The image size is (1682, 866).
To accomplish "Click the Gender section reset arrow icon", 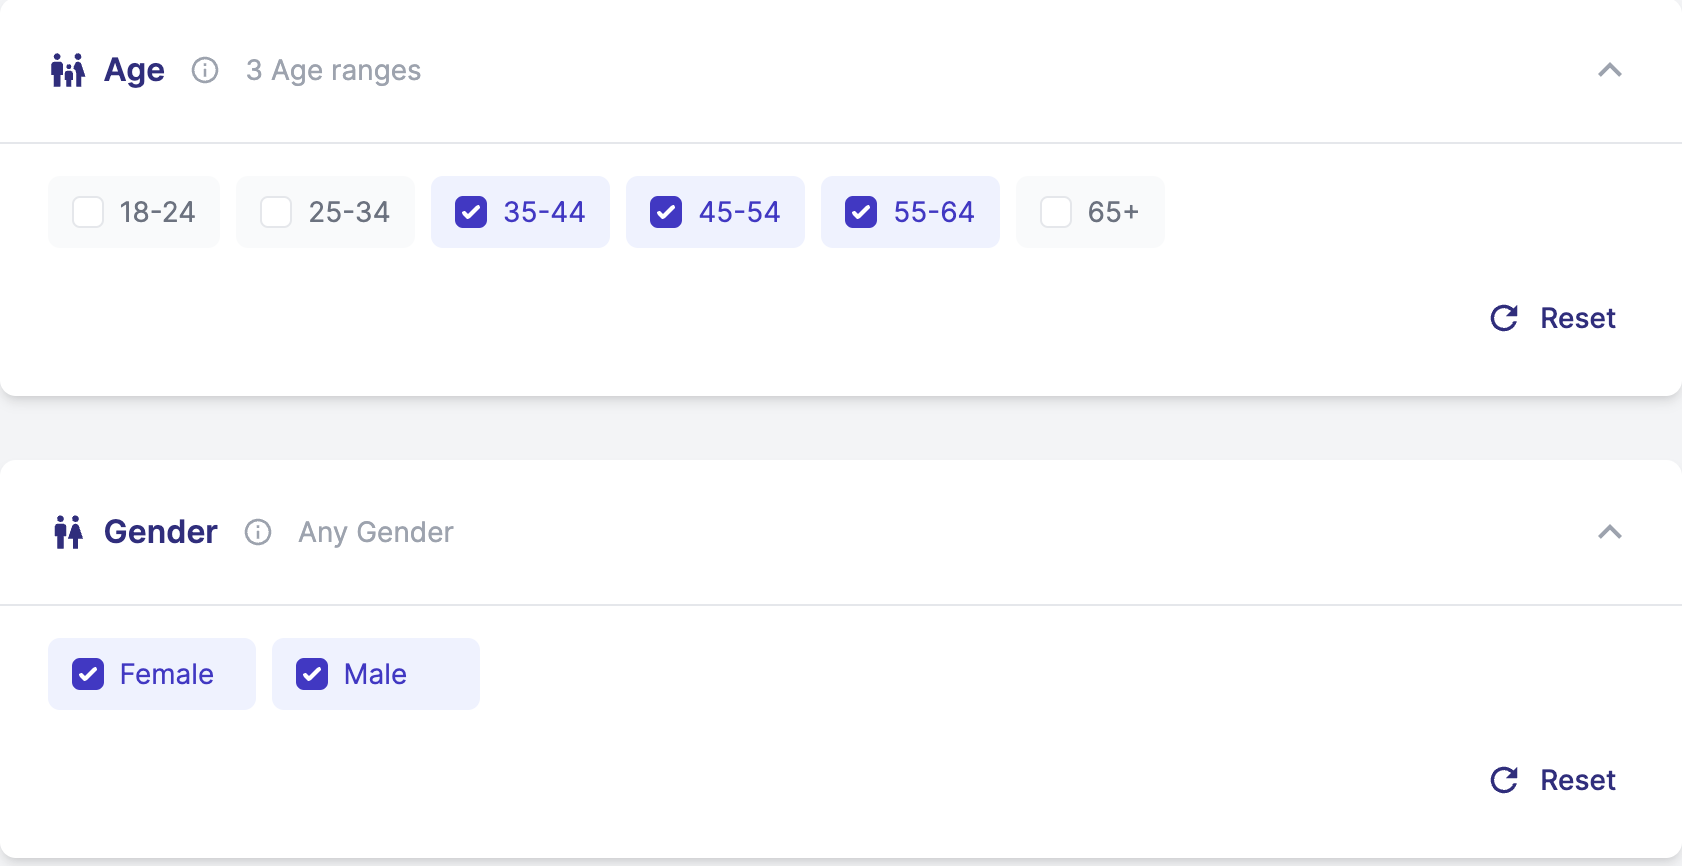I will pyautogui.click(x=1504, y=780).
